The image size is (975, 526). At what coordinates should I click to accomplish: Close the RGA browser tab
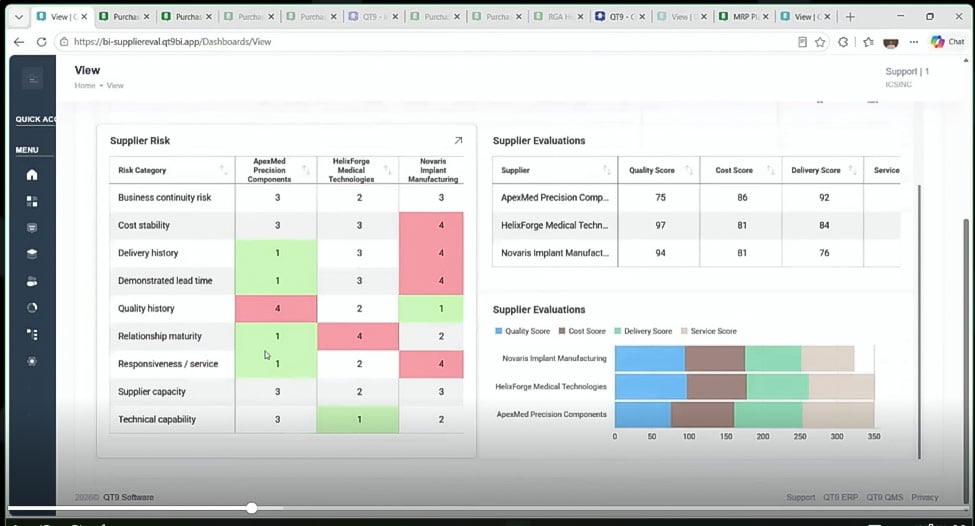coord(580,17)
